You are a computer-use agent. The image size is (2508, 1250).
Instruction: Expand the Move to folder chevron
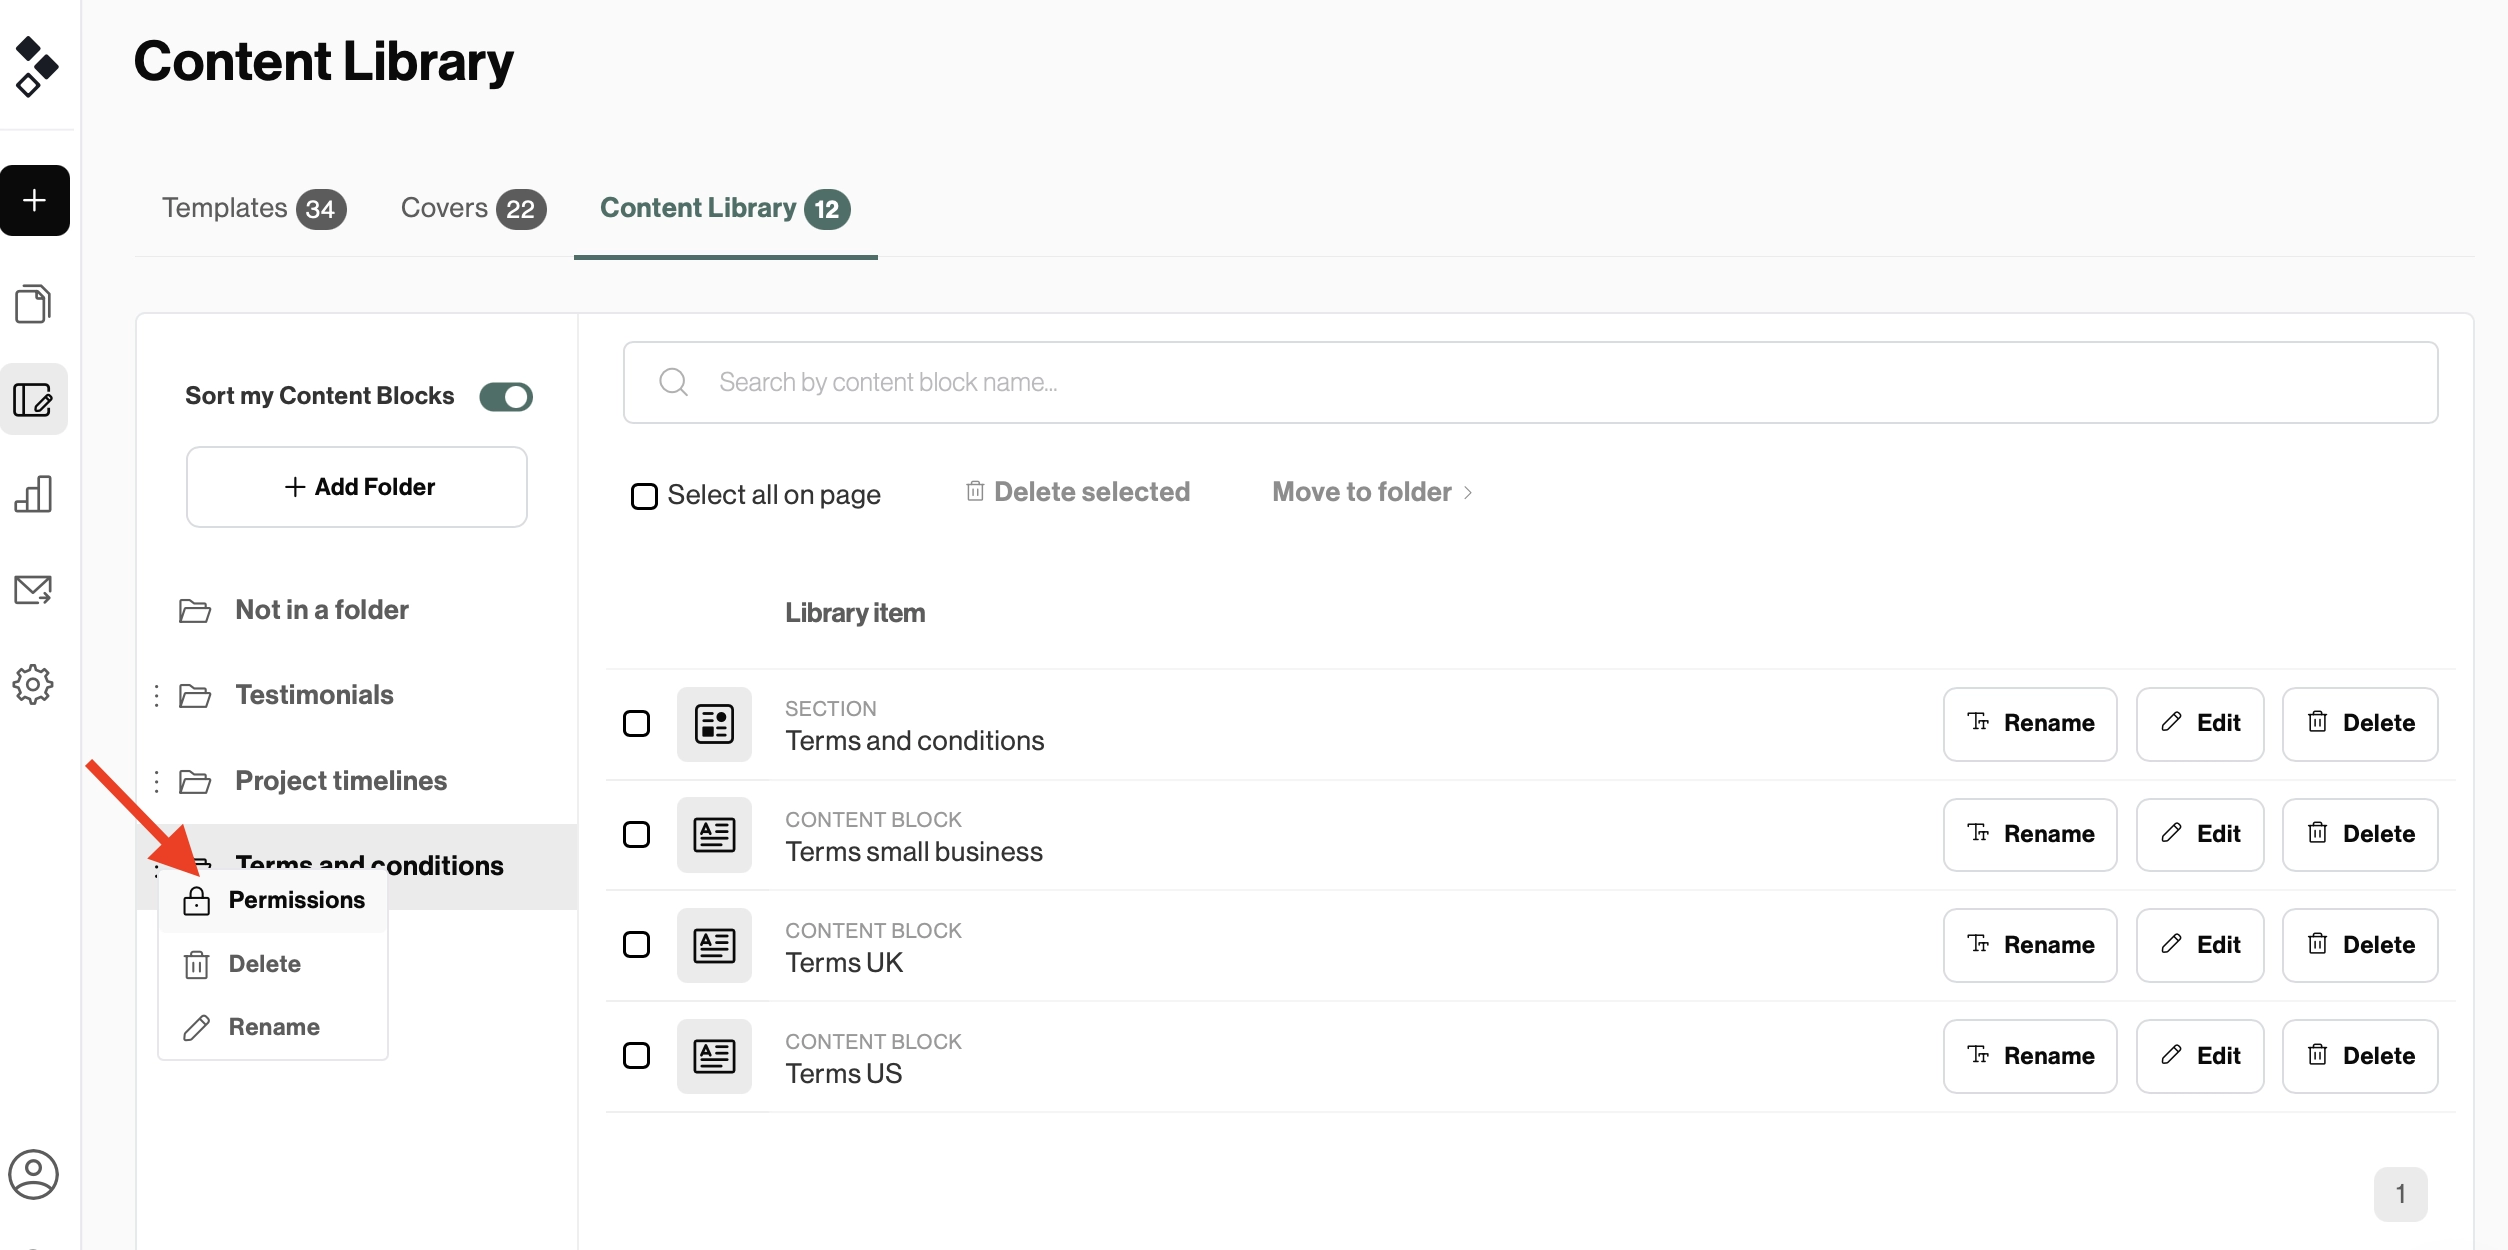point(1469,492)
